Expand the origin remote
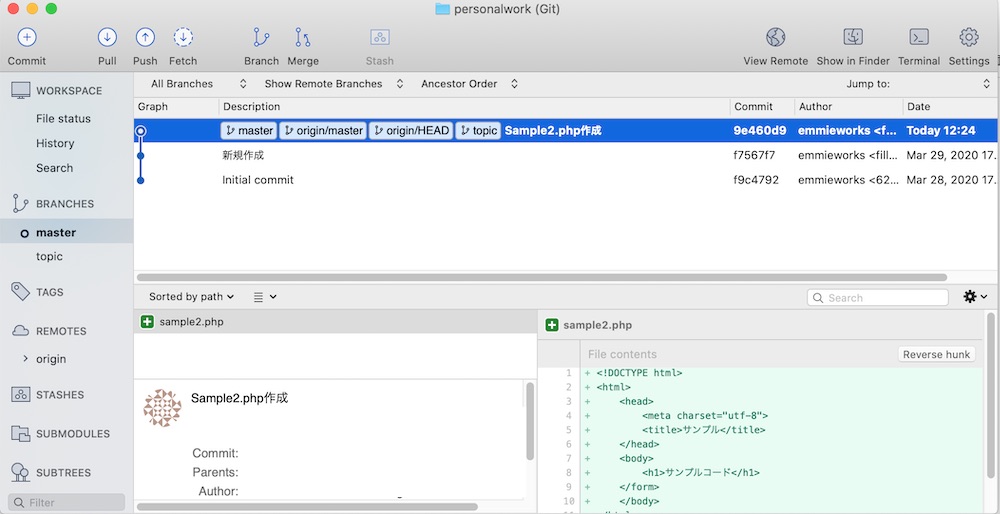 (x=26, y=358)
